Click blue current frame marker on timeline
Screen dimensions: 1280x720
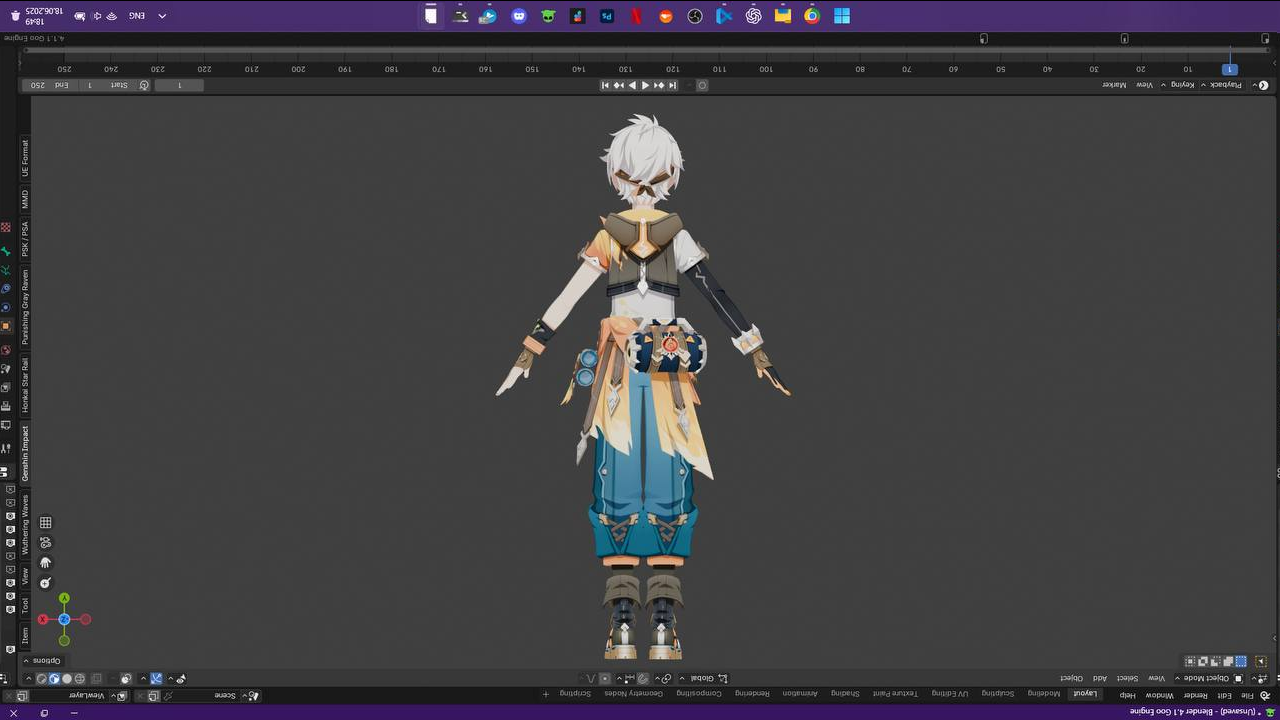click(x=1230, y=69)
